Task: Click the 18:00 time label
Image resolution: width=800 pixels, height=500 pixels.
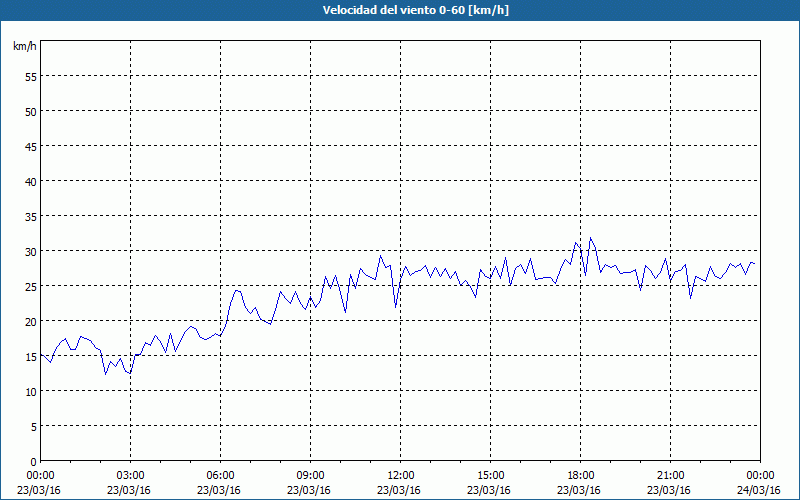Action: (x=581, y=475)
